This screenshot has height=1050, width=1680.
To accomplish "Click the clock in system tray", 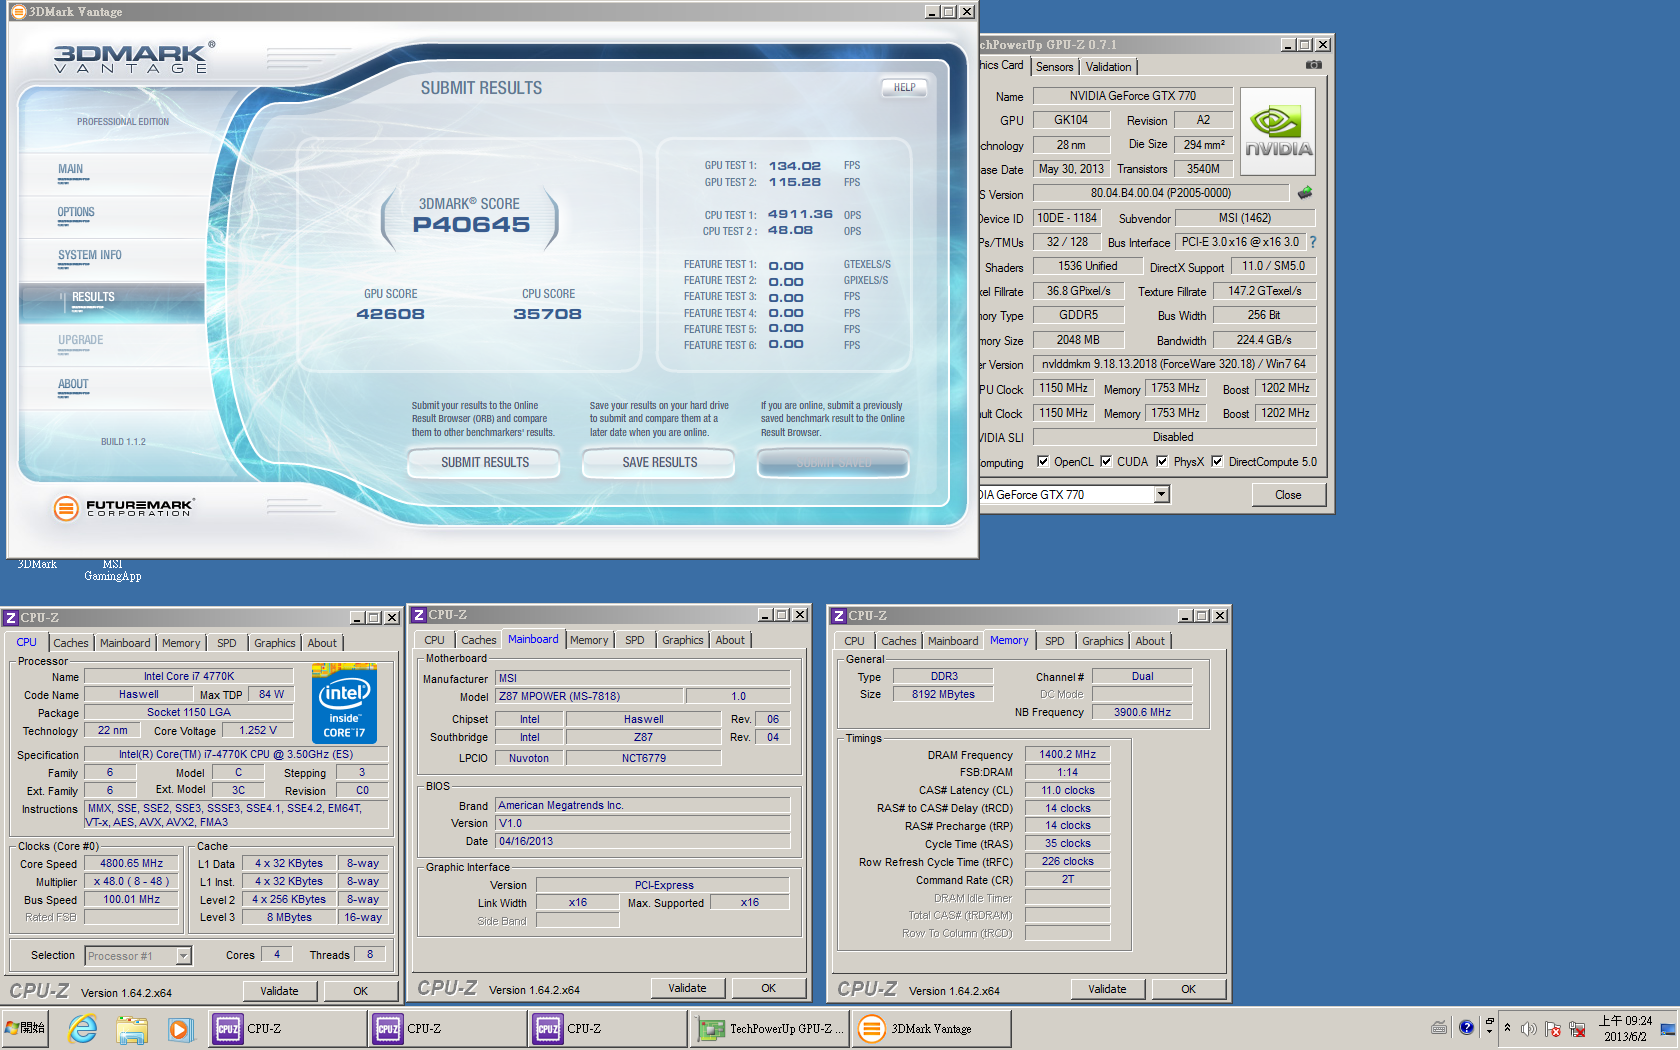I will 1625,1028.
